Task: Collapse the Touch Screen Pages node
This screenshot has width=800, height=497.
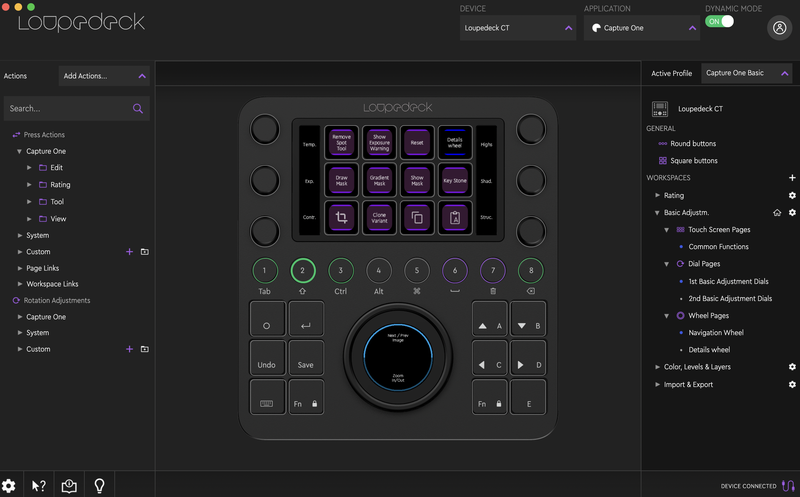Action: (666, 230)
